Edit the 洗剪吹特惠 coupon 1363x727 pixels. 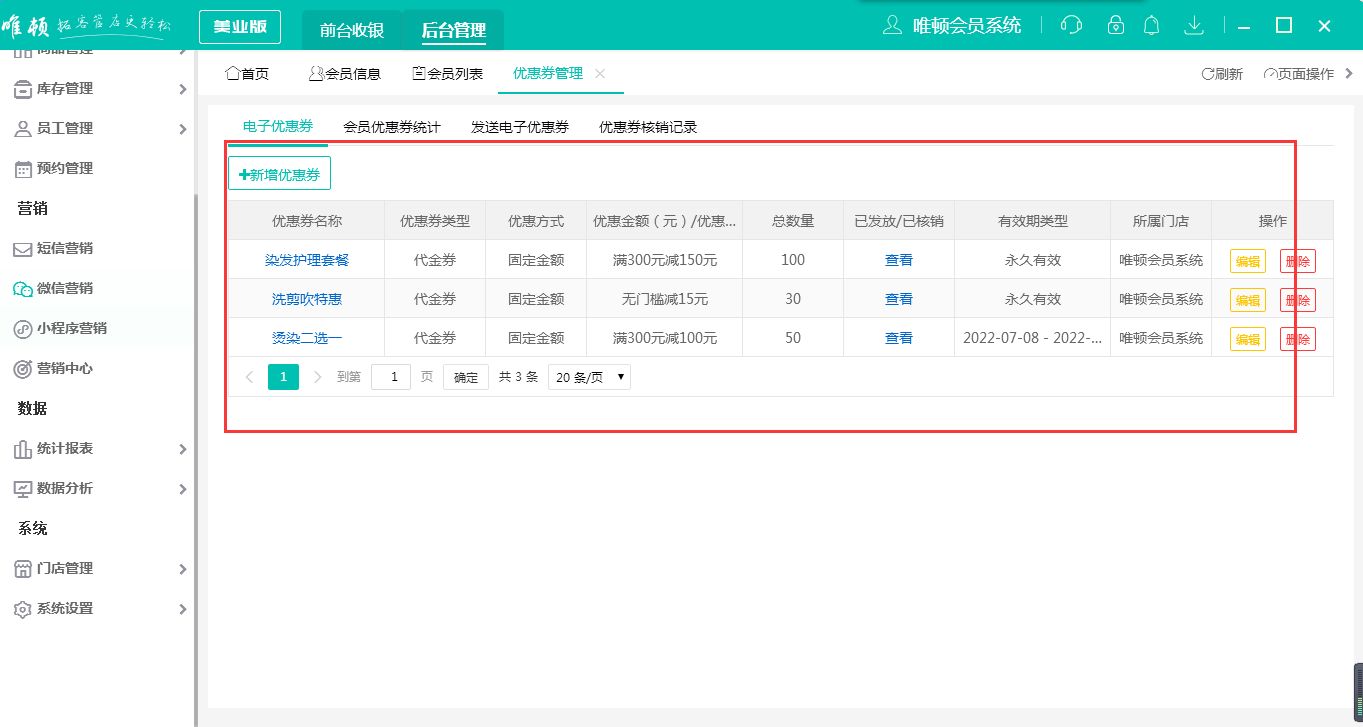[1247, 300]
